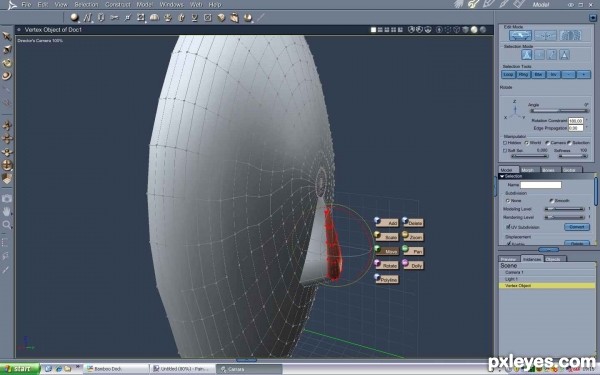Toggle the Hidden manipulator checkbox
Viewport: 600px width, 375px height.
pos(505,143)
